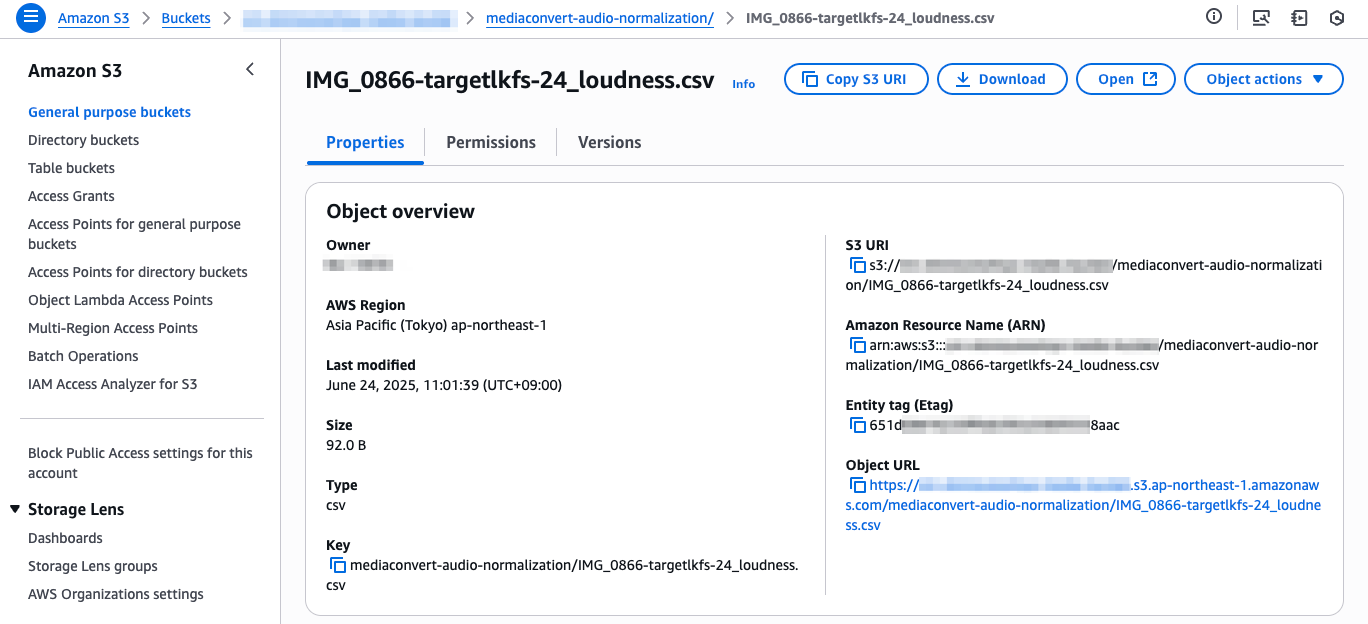Download the CSV object
The image size is (1368, 624).
pyautogui.click(x=1001, y=79)
